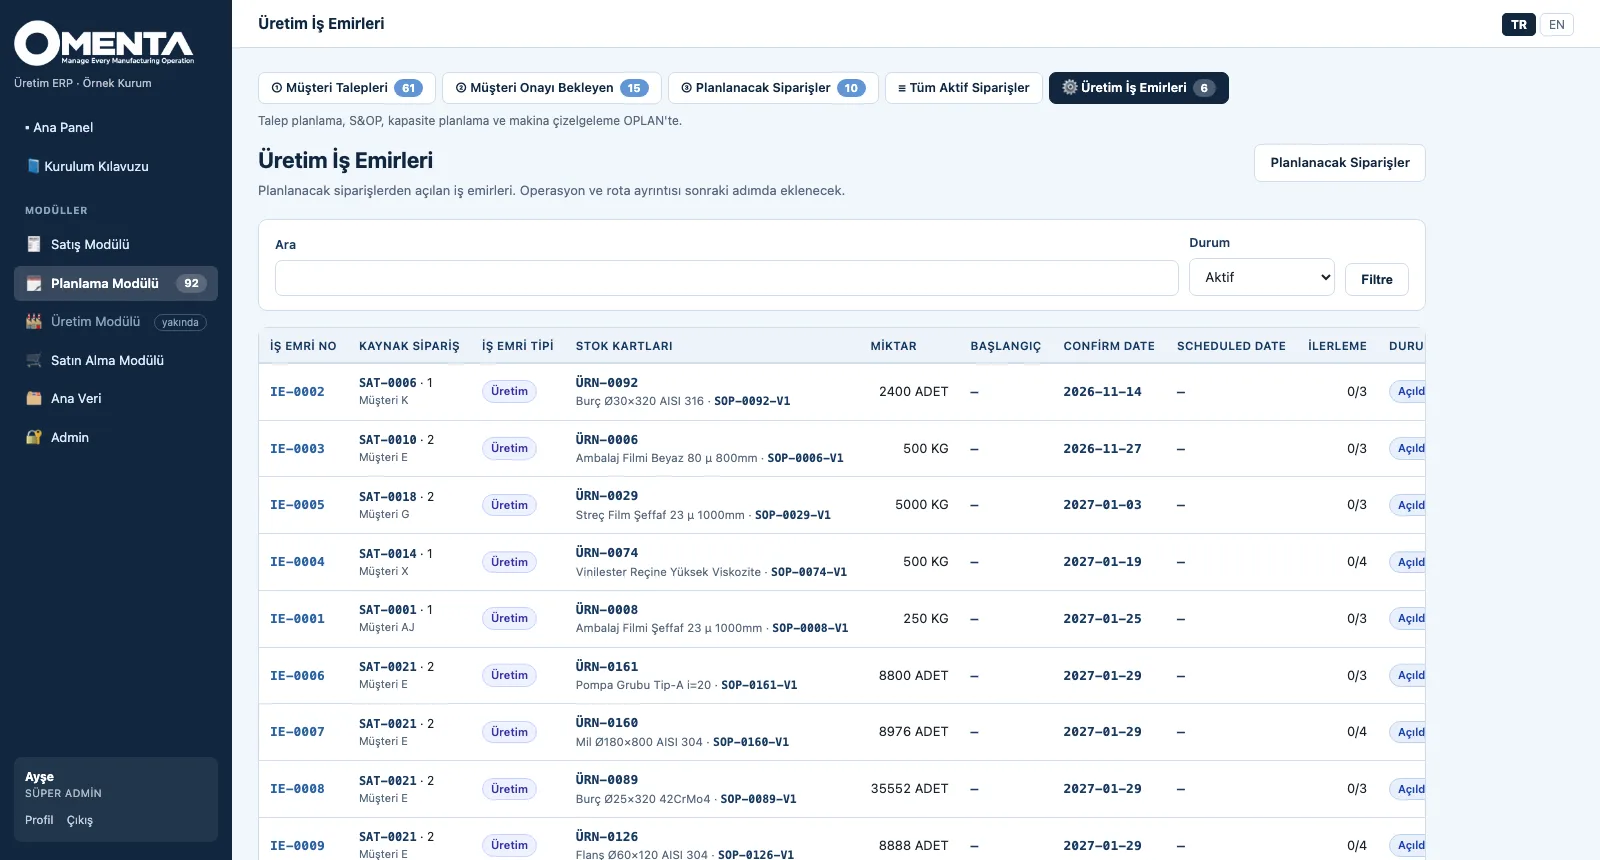
Task: Click the Admin lock icon
Action: tap(34, 437)
